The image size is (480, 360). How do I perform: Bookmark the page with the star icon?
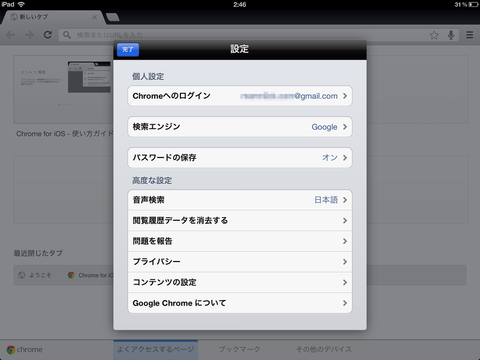click(434, 35)
